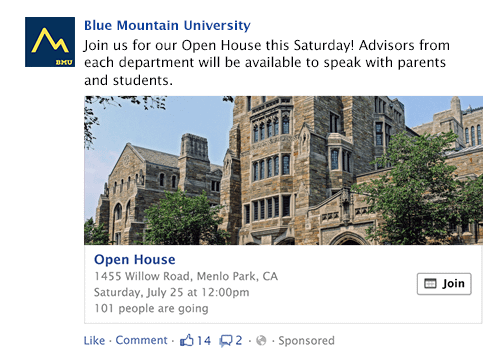Image resolution: width=497 pixels, height=362 pixels.
Task: Click the 101 people are going text
Action: 151,308
